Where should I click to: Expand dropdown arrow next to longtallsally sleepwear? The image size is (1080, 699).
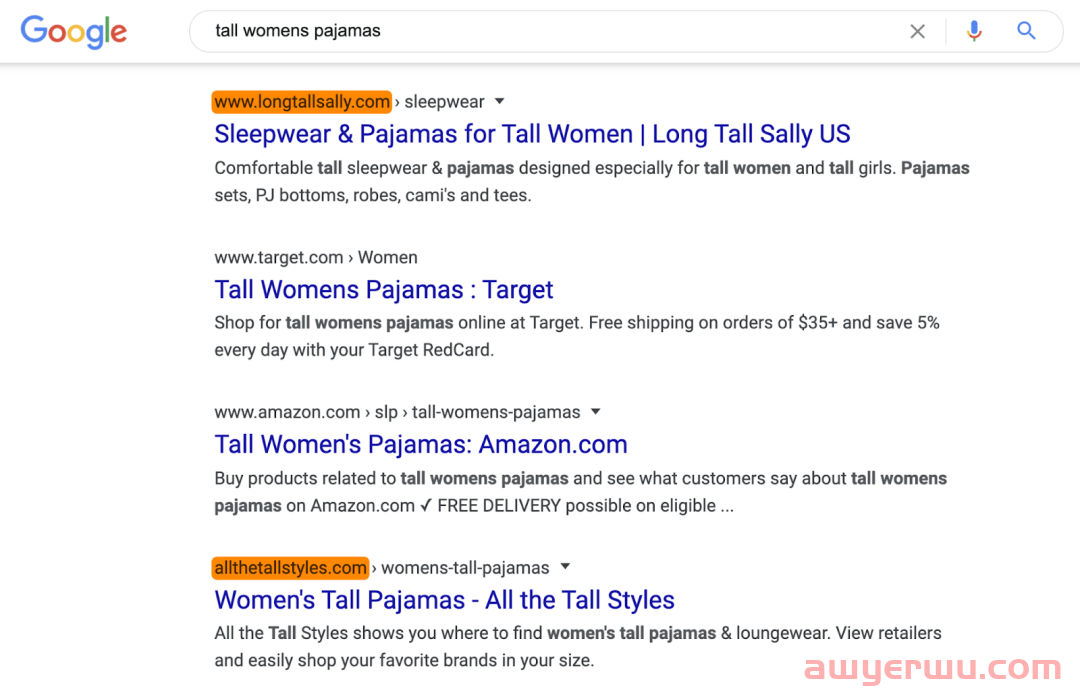pyautogui.click(x=499, y=101)
